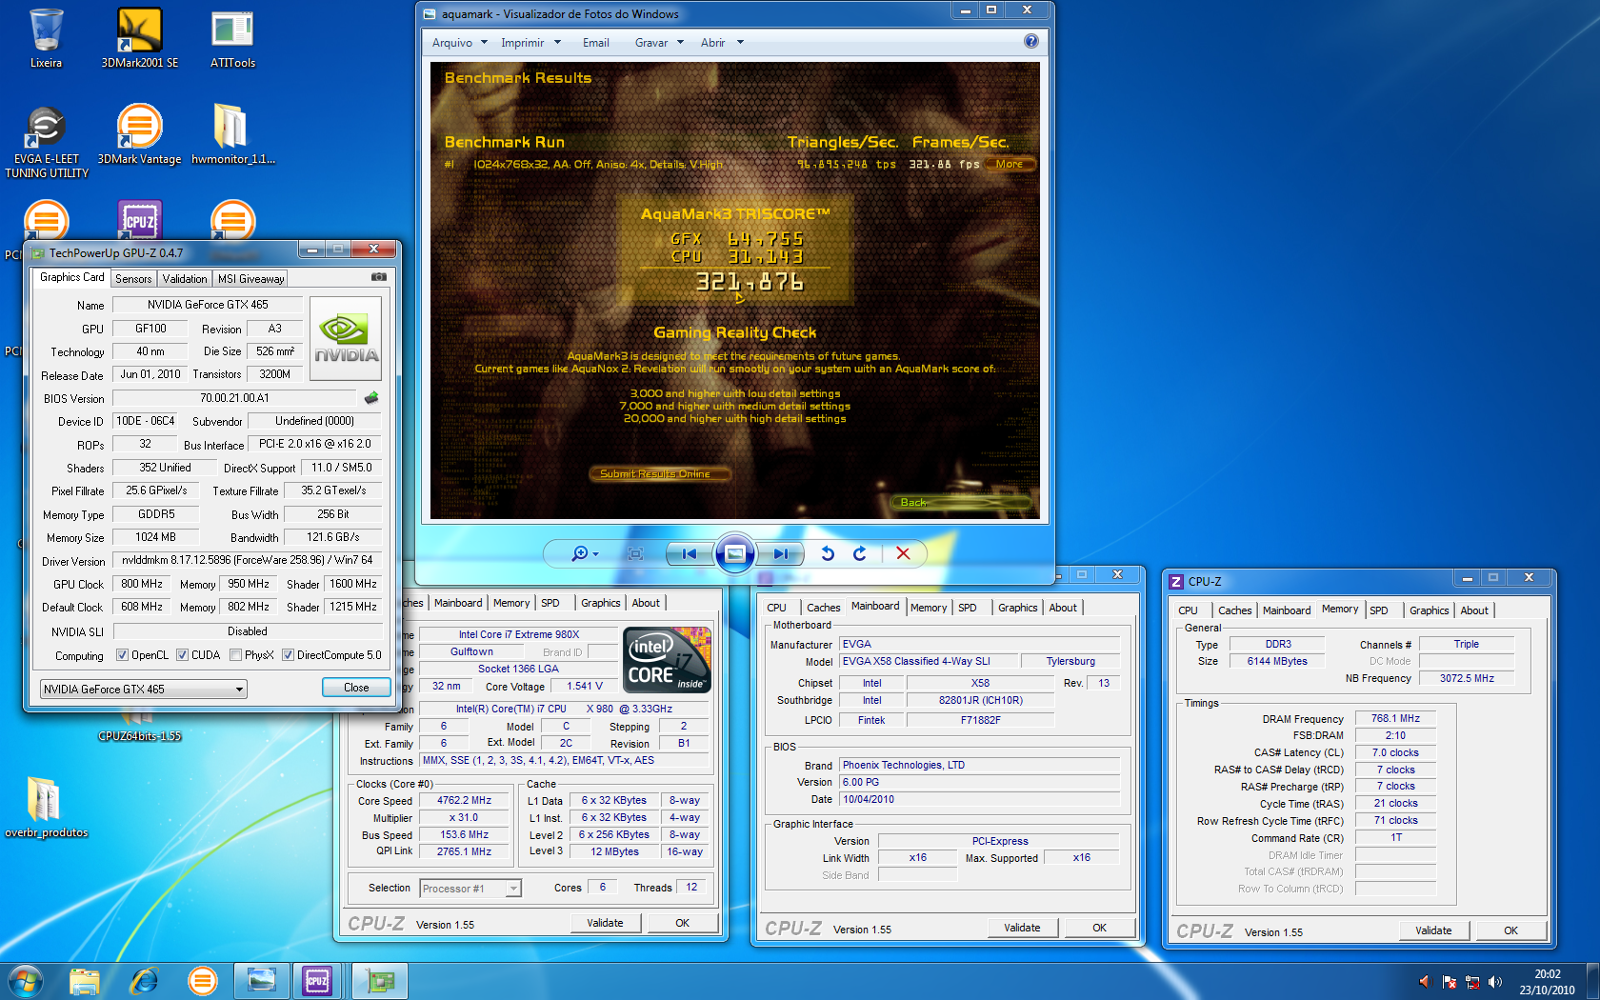This screenshot has height=1000, width=1600.
Task: Select About tab in middle CPU-Z window
Action: pos(1063,607)
